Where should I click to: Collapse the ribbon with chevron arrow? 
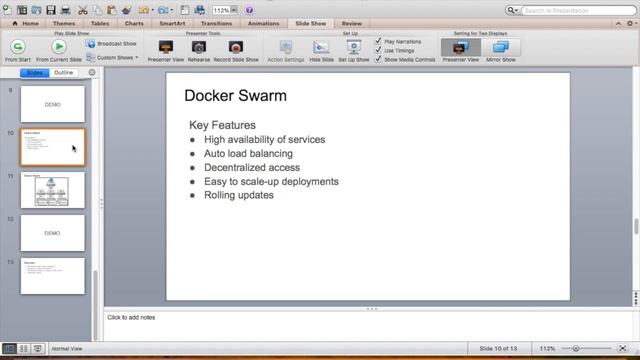618,24
